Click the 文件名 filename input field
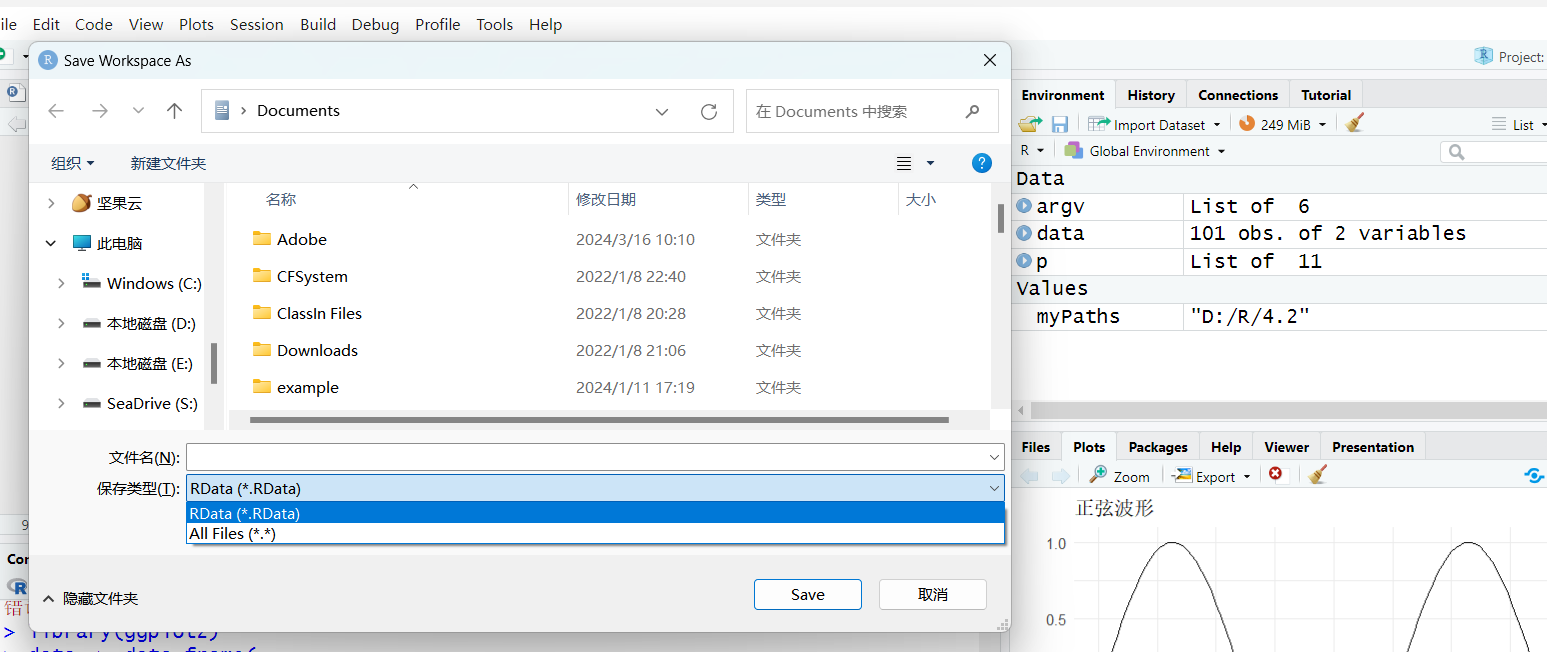Image resolution: width=1547 pixels, height=652 pixels. (x=585, y=457)
